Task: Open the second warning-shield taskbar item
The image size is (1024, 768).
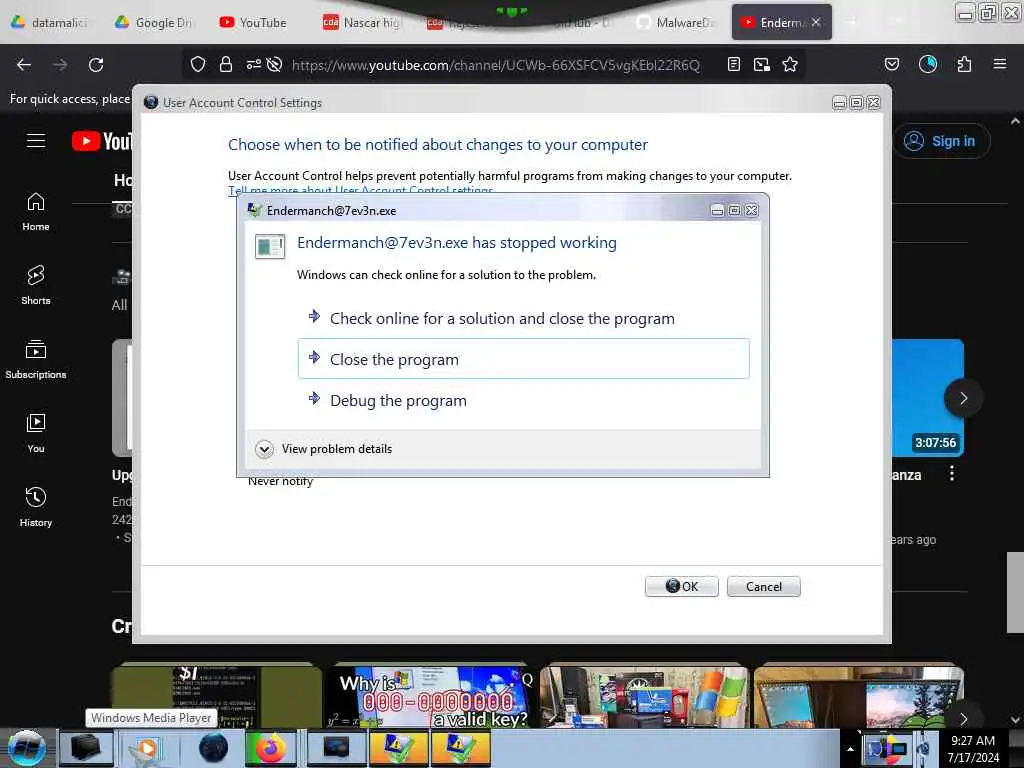Action: tap(460, 748)
